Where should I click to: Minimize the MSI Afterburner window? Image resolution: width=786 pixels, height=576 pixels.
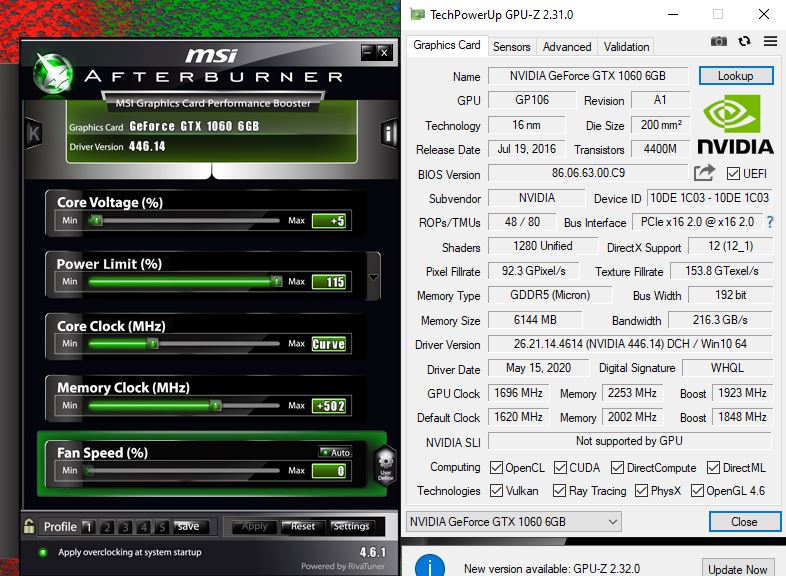[368, 52]
